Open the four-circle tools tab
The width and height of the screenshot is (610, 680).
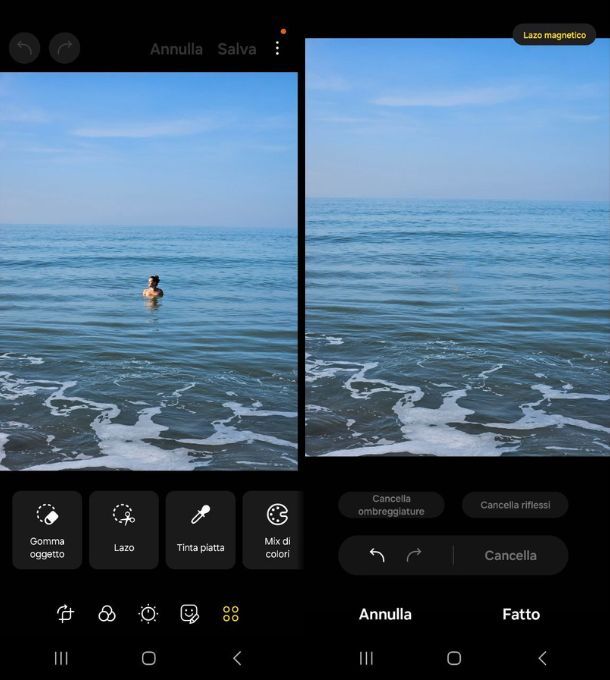tap(231, 614)
